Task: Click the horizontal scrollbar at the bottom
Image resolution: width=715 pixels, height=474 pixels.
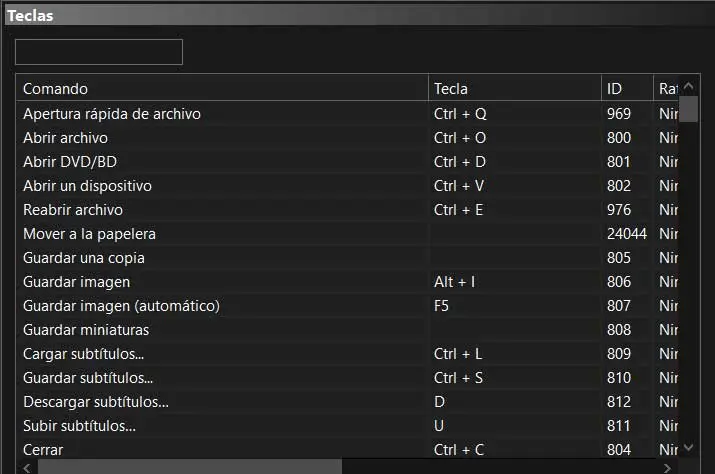Action: point(190,466)
